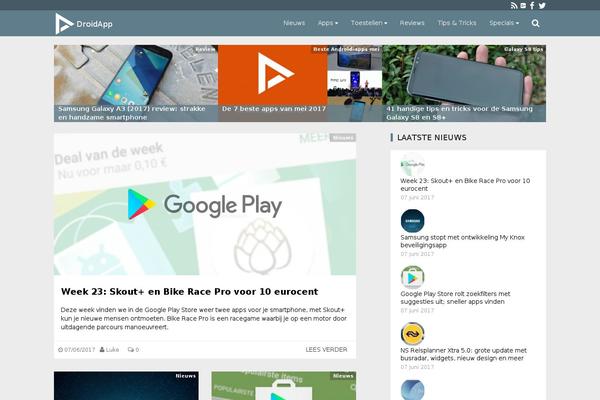Click the DroidApp logo

[x=84, y=24]
